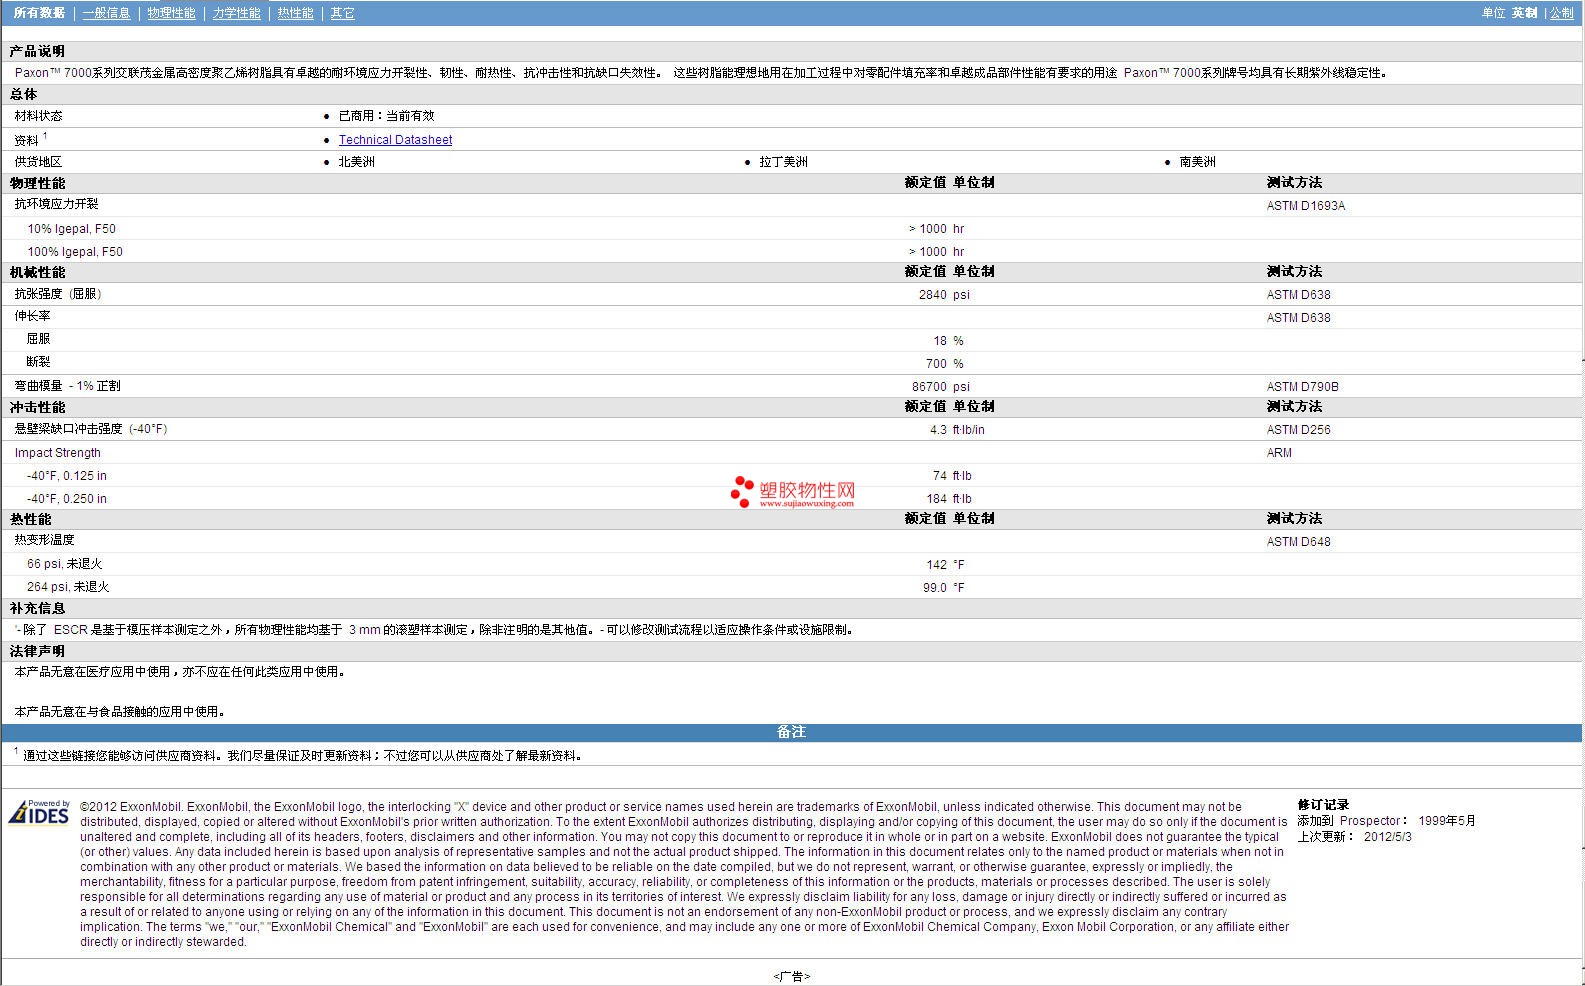Select the 抗张强度（屈服）row label
This screenshot has height=986, width=1585.
(58, 294)
